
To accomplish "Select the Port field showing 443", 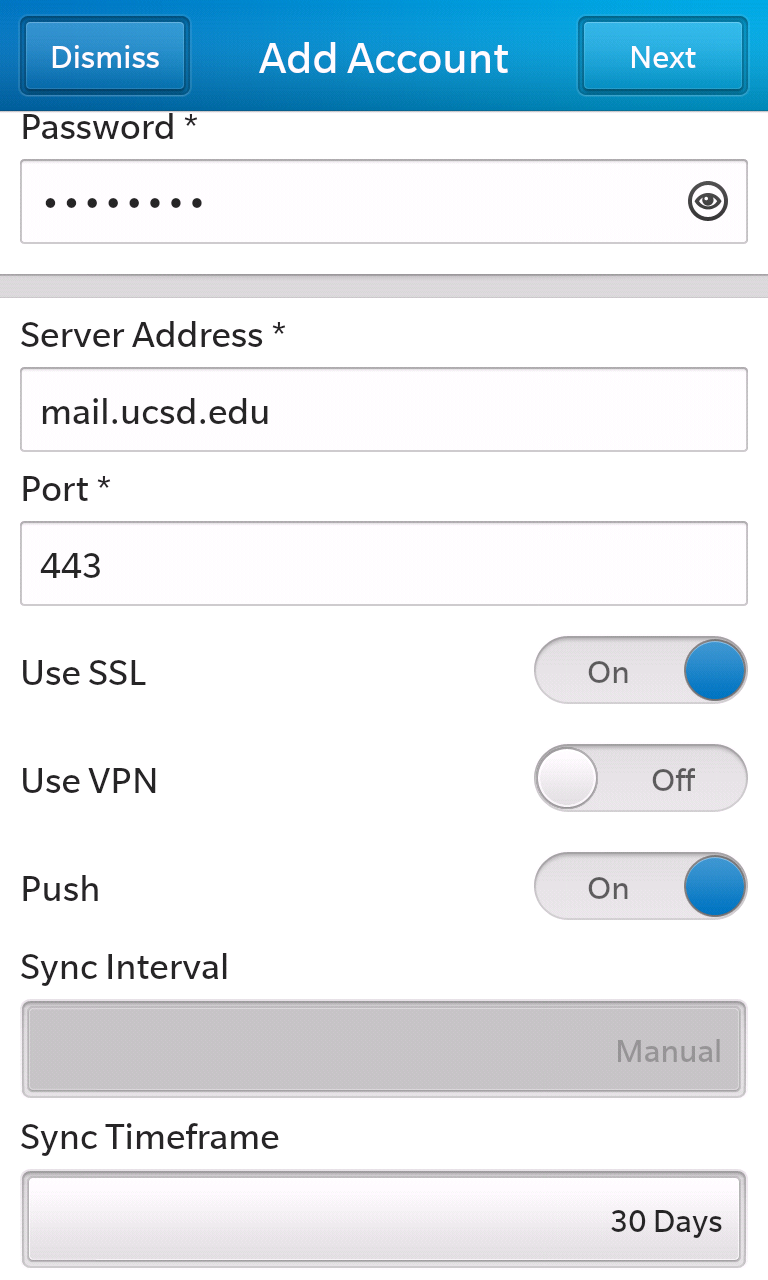I will (384, 563).
